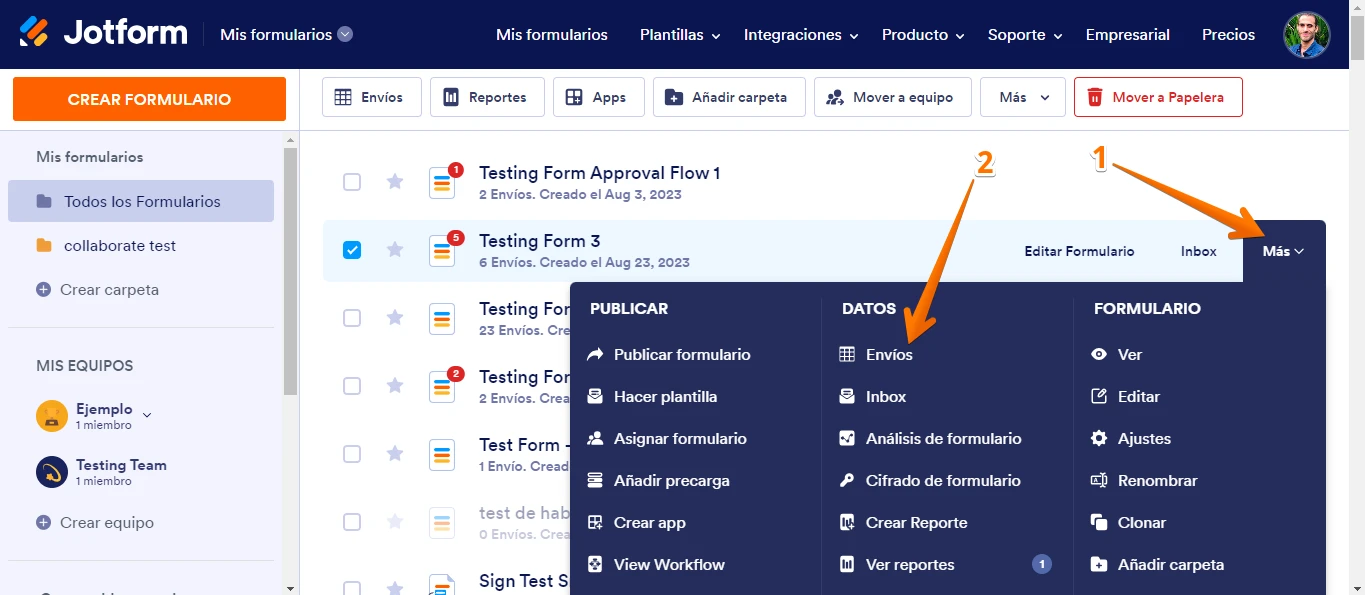
Task: Check the Testing Form Approval Flow 1 checkbox
Action: pyautogui.click(x=352, y=182)
